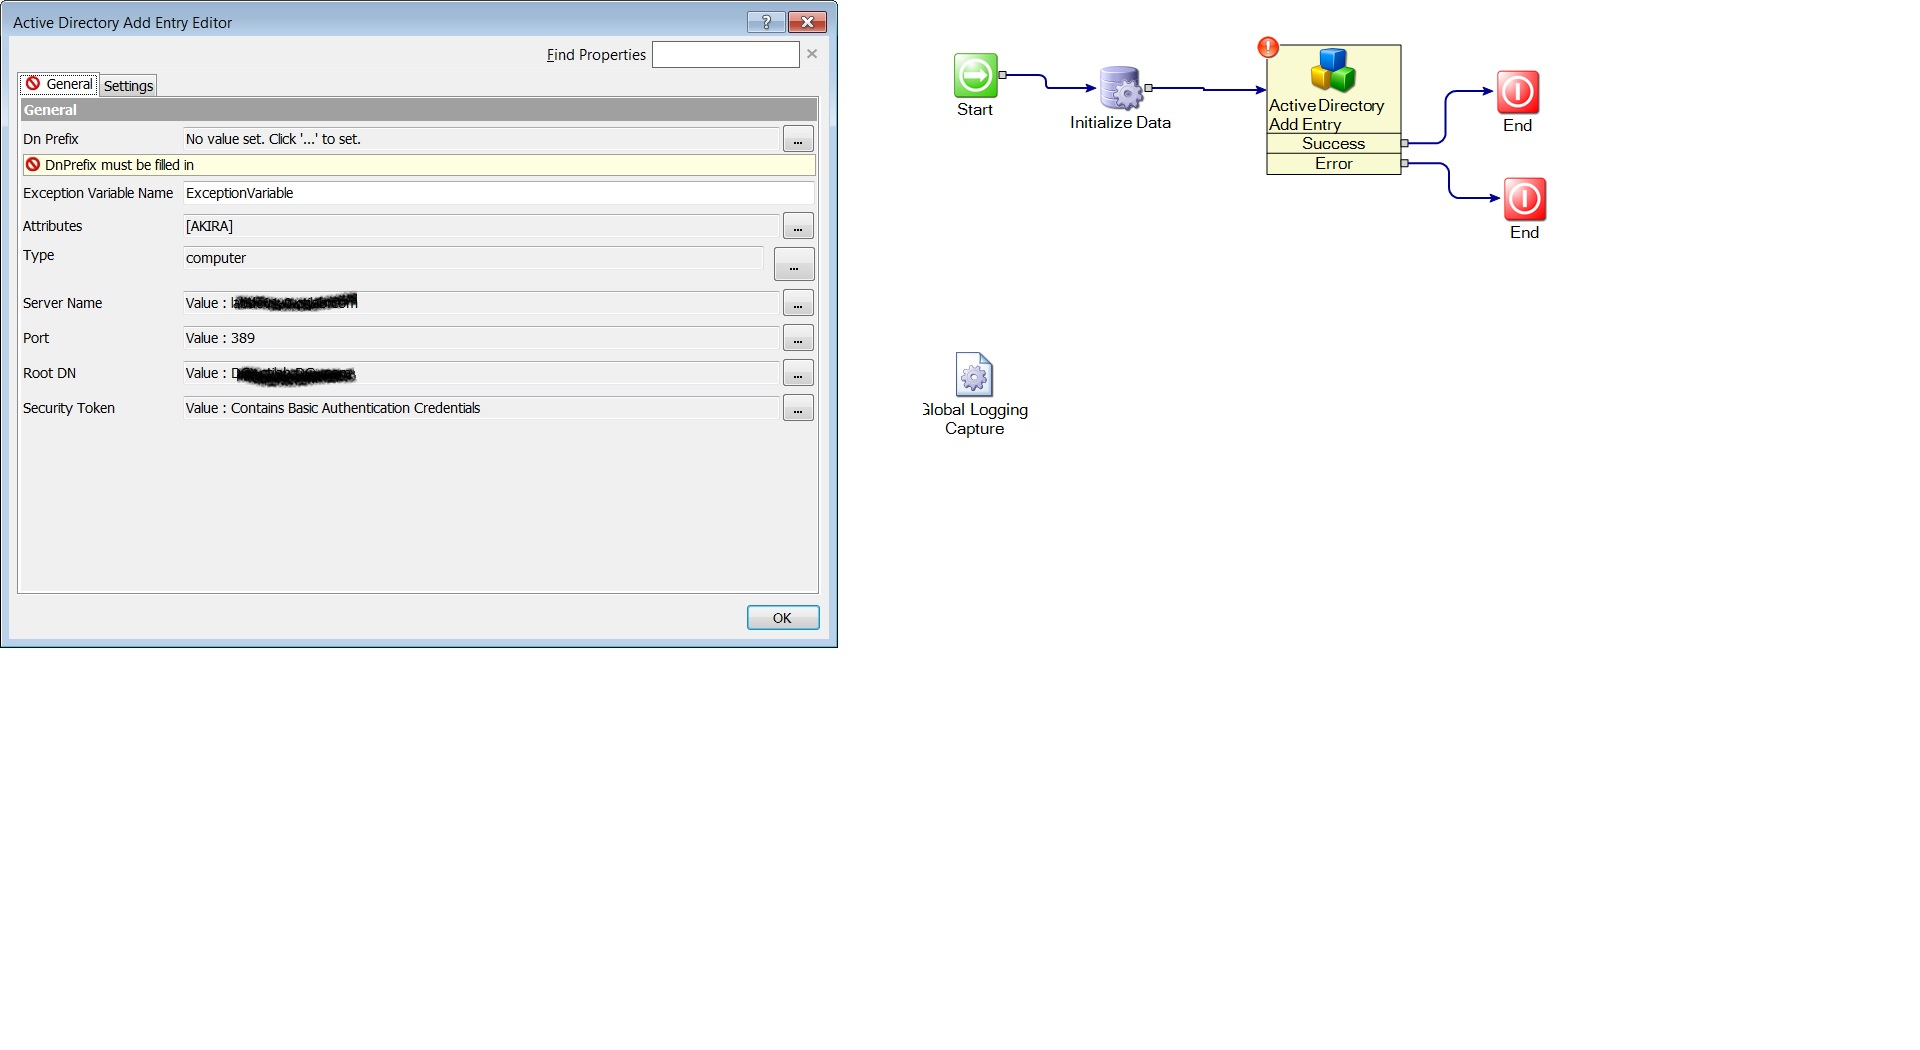The width and height of the screenshot is (1920, 1050).
Task: Clear Find Properties using the × icon
Action: click(x=811, y=54)
